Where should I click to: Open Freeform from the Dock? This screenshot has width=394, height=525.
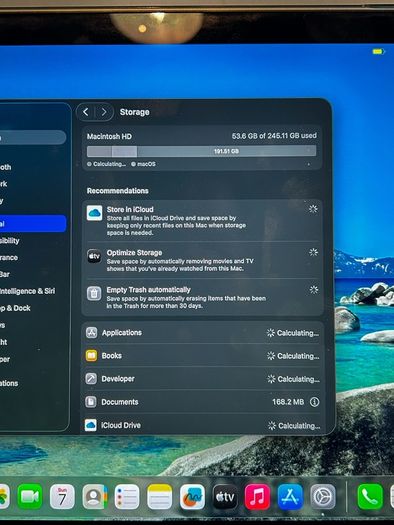click(192, 497)
